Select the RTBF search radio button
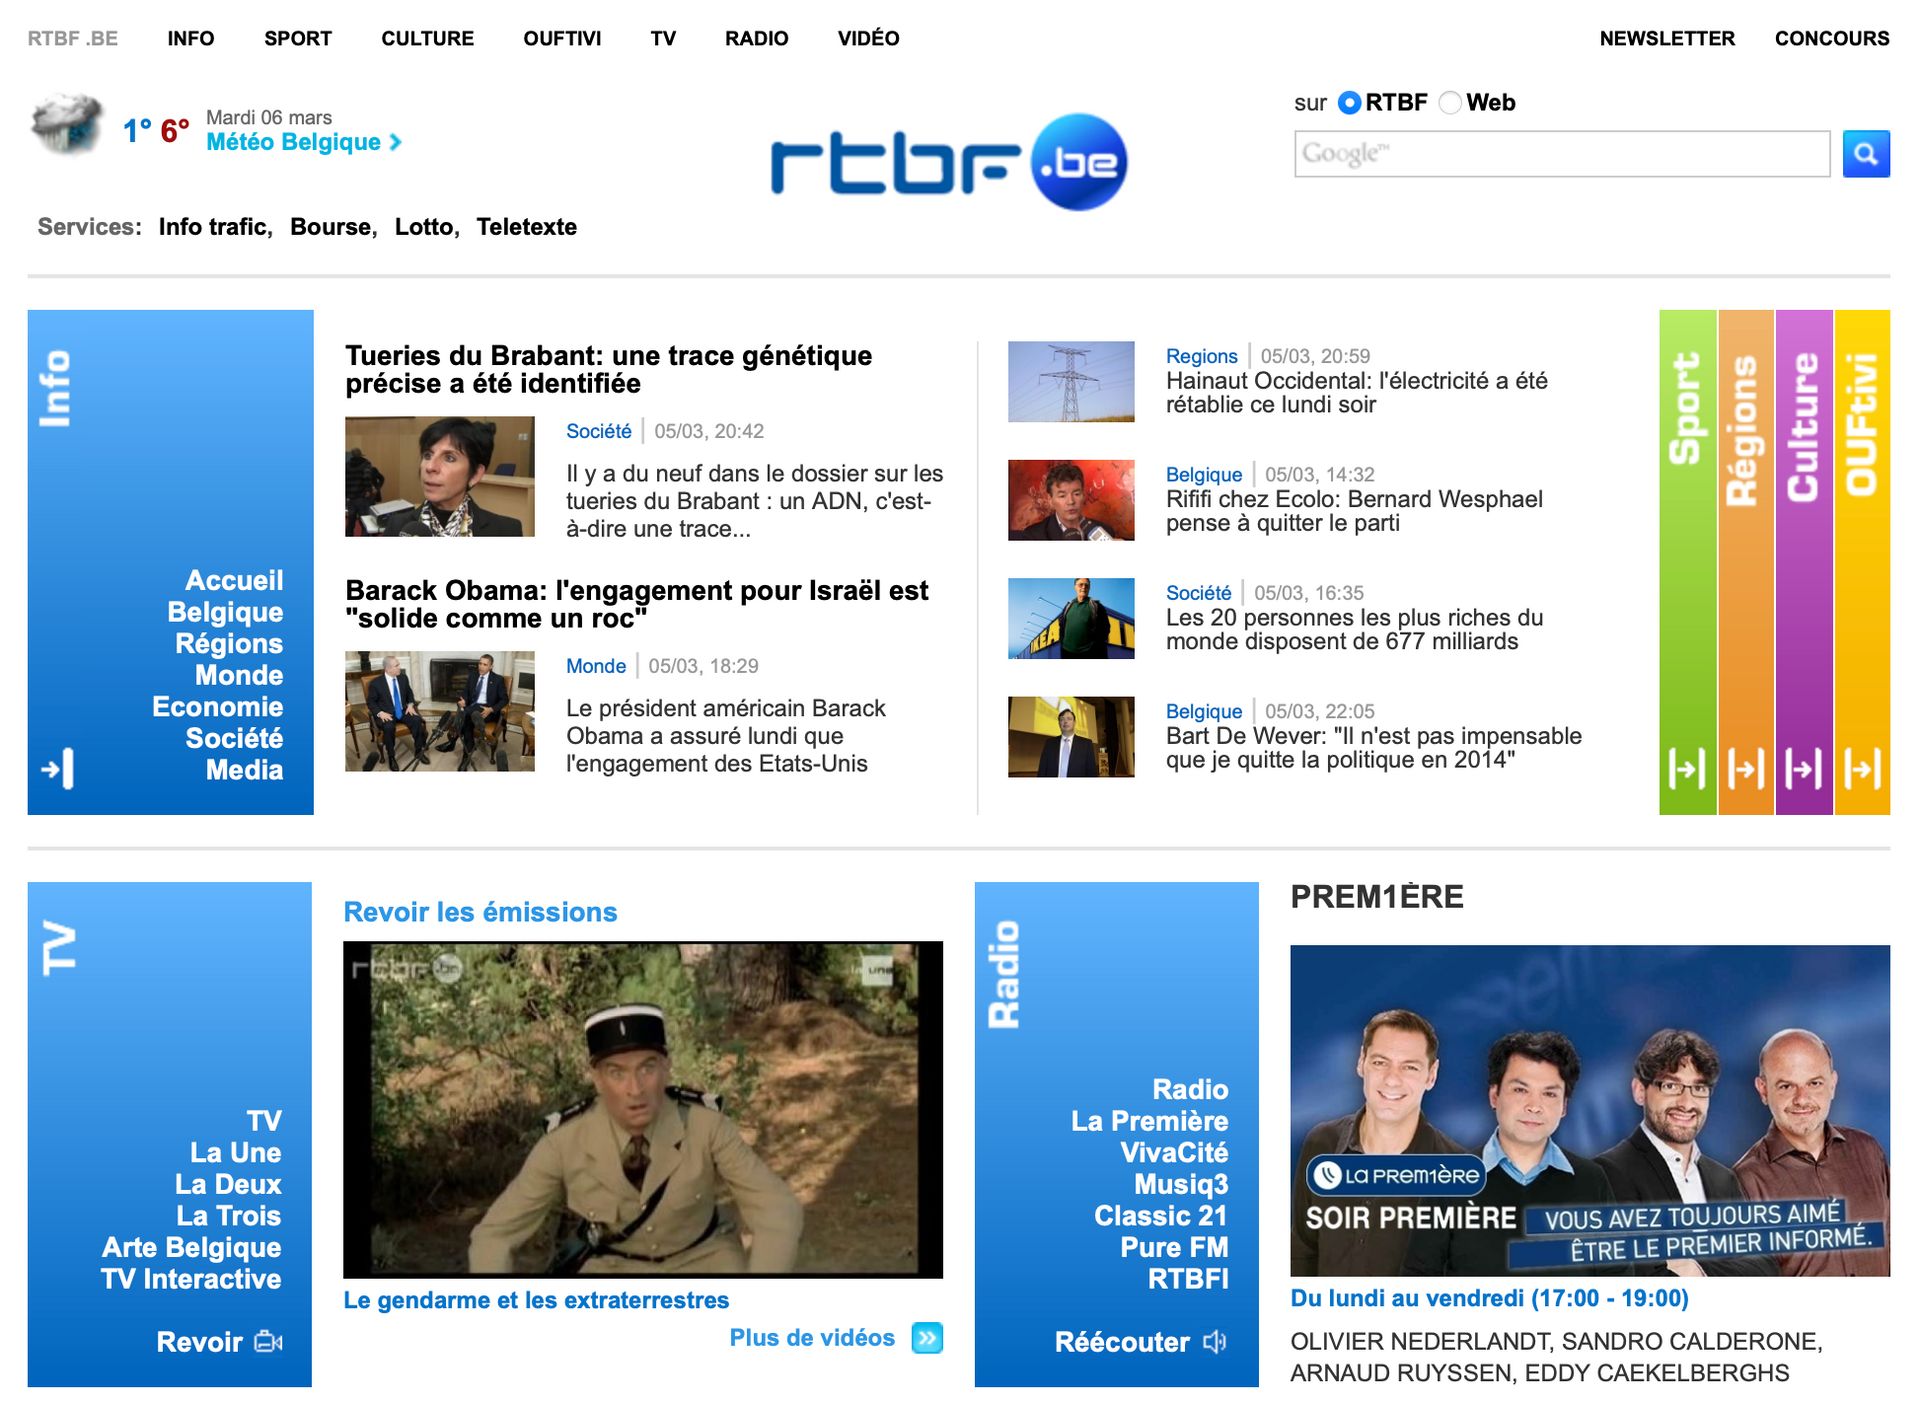 tap(1349, 102)
